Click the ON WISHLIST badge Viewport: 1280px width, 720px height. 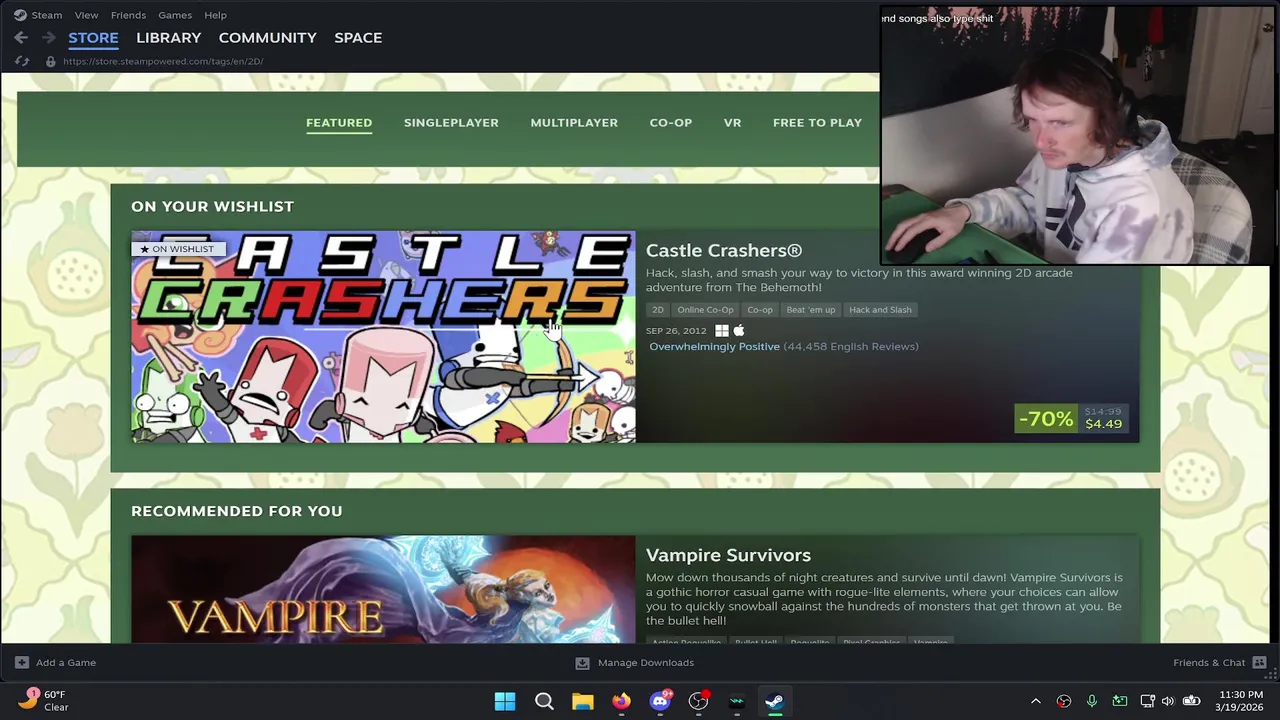(177, 249)
